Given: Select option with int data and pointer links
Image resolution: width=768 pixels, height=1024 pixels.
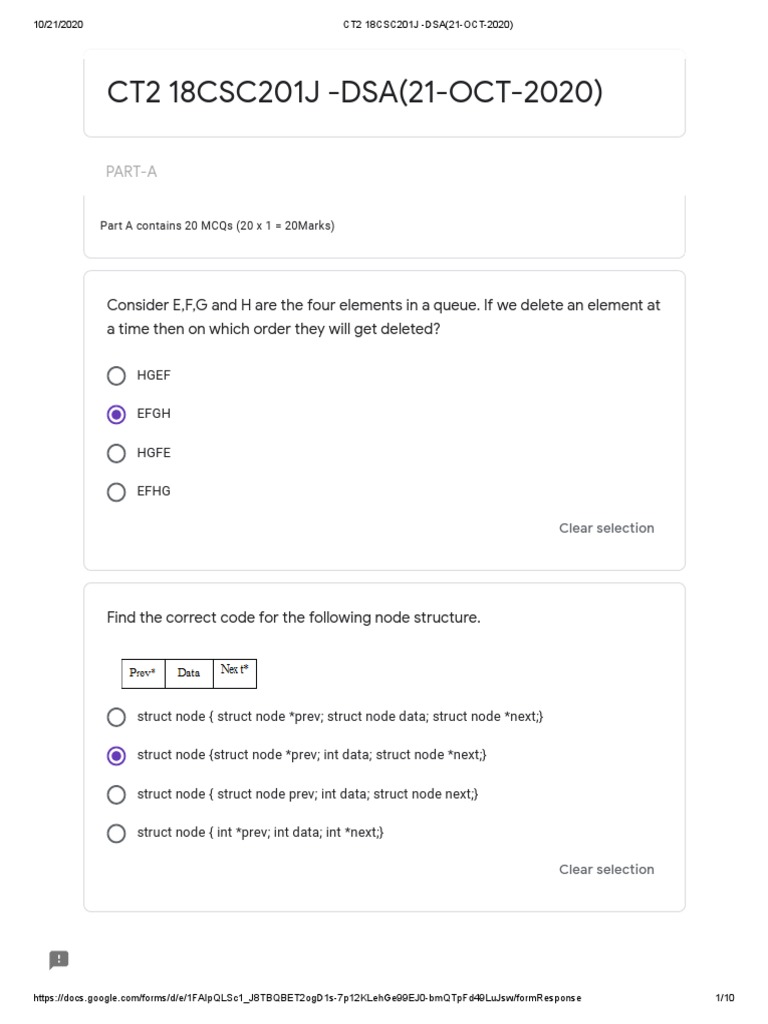Looking at the screenshot, I should tap(117, 755).
